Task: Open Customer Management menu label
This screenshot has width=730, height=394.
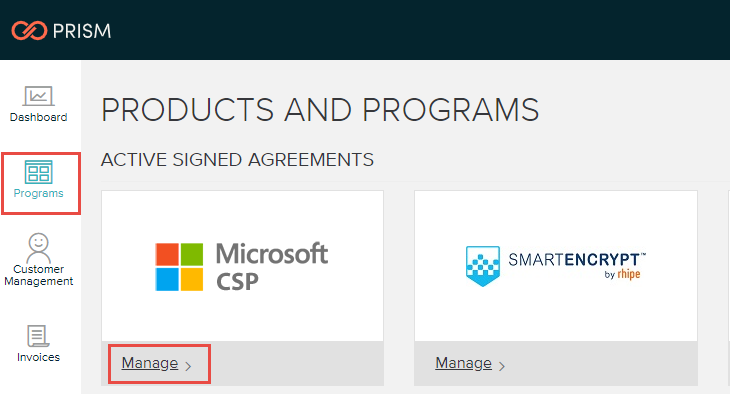Action: tap(39, 275)
